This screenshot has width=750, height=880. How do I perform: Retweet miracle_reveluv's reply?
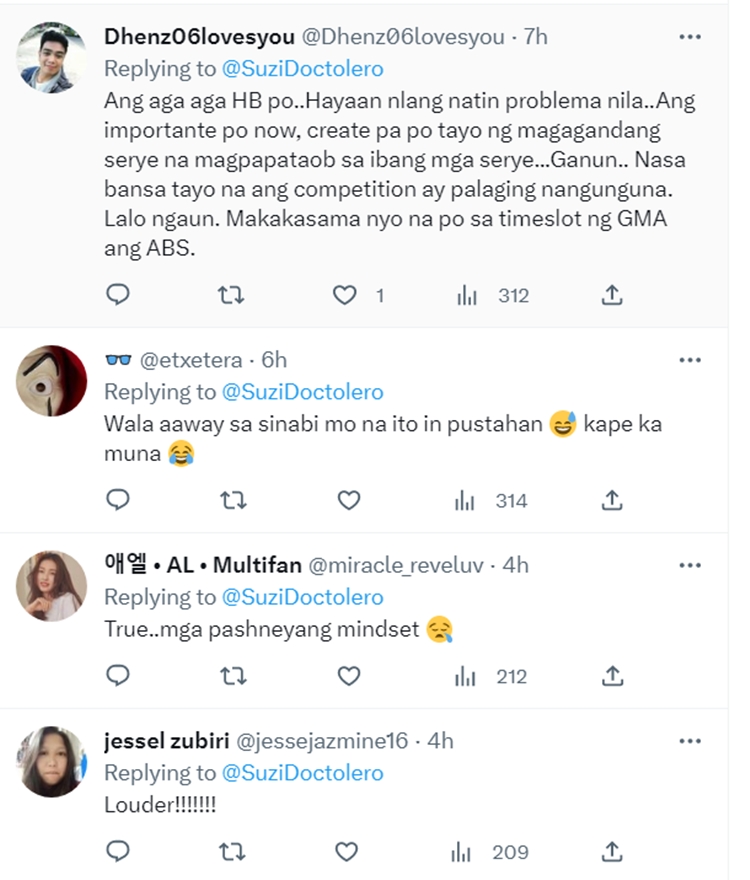pyautogui.click(x=232, y=677)
